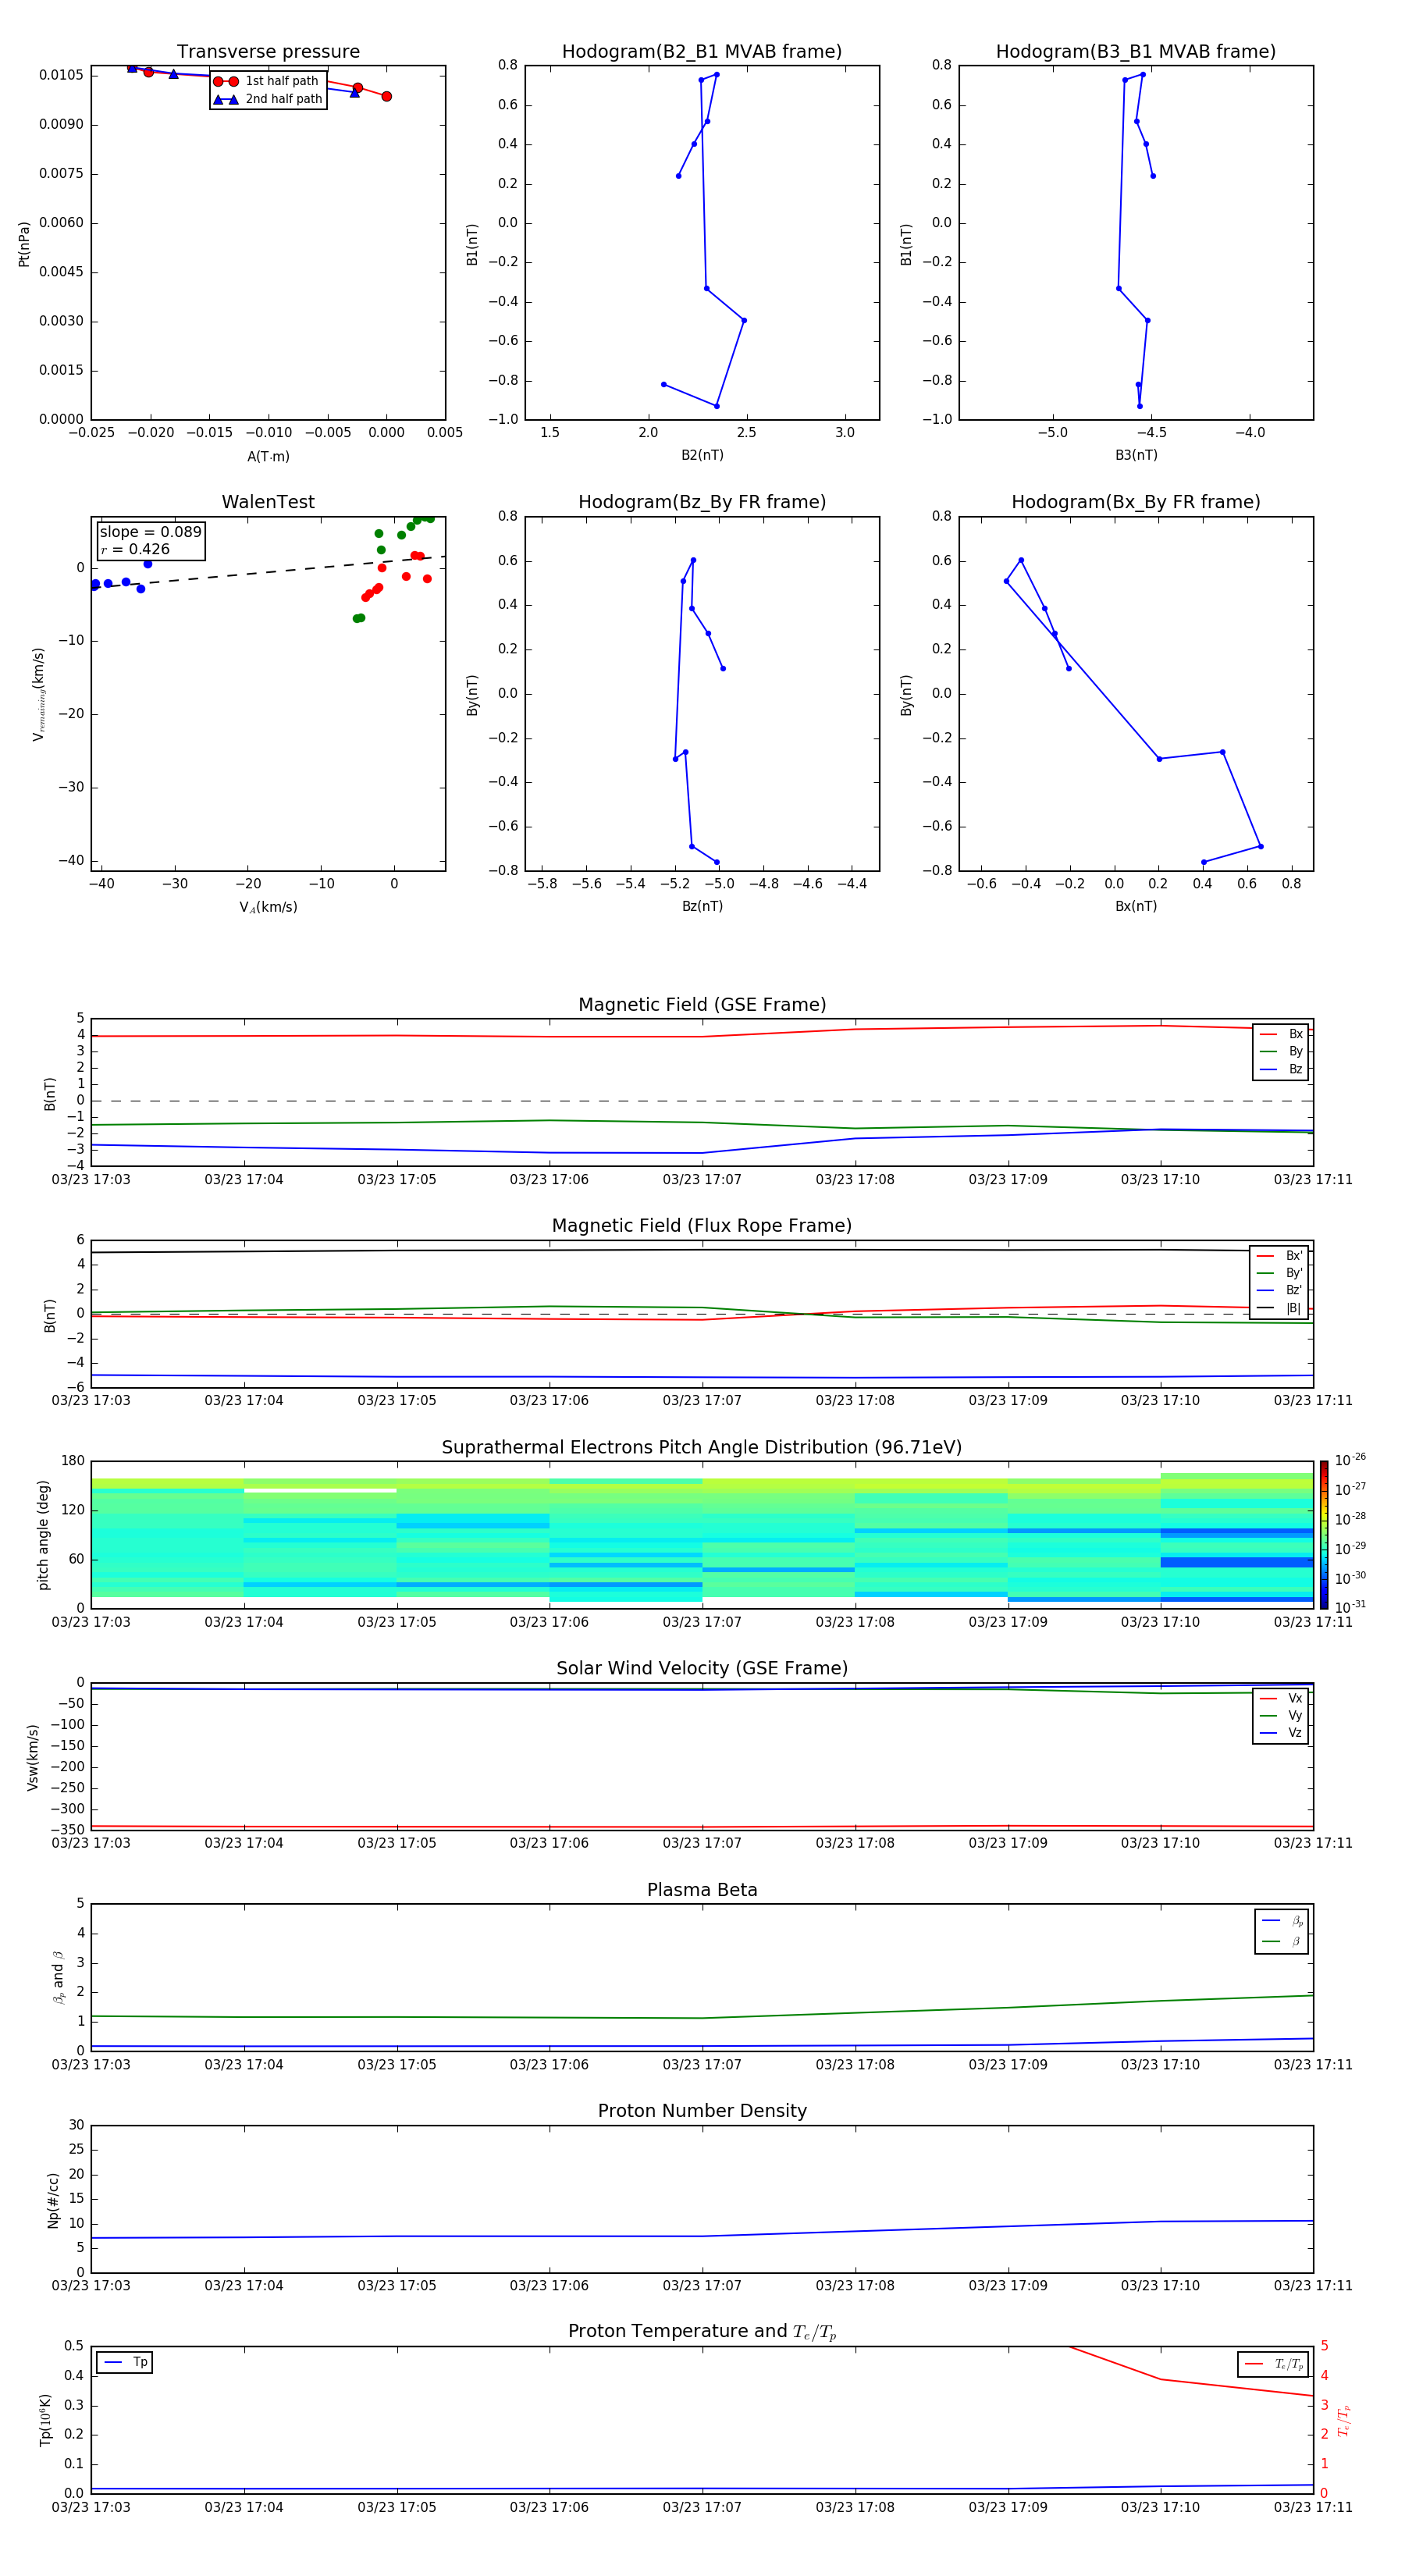Click the 'Vsw(km/s)' y-axis label
This screenshot has height=2576, width=1405.
(33, 1756)
